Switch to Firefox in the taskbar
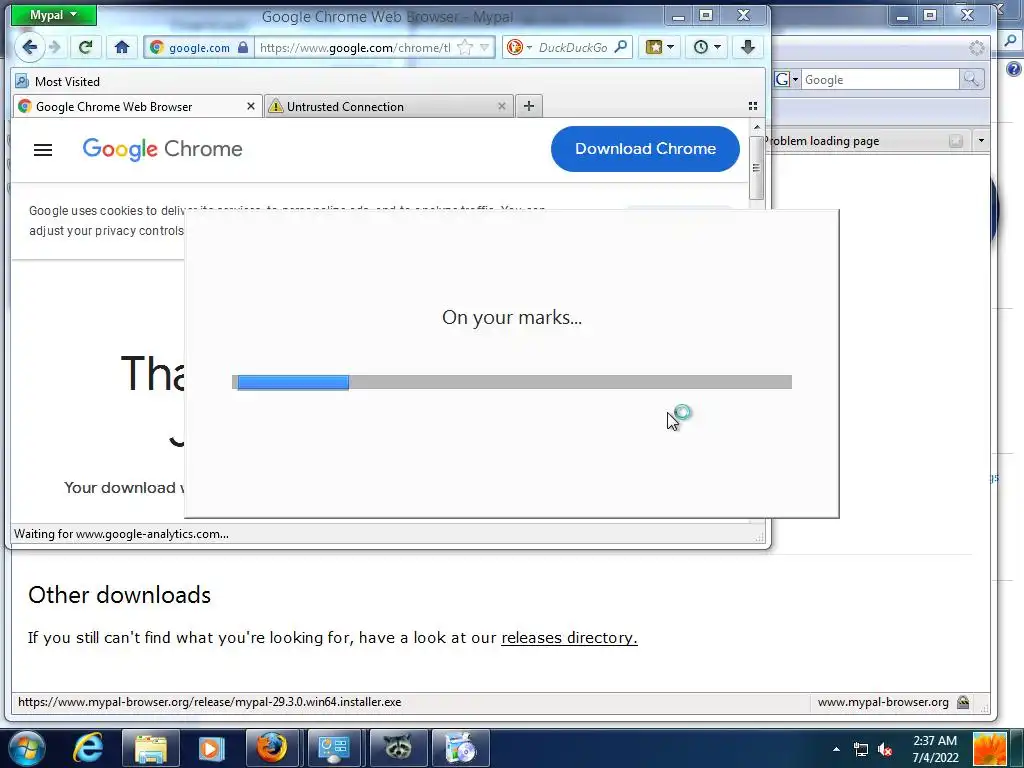The height and width of the screenshot is (768, 1024). point(272,748)
